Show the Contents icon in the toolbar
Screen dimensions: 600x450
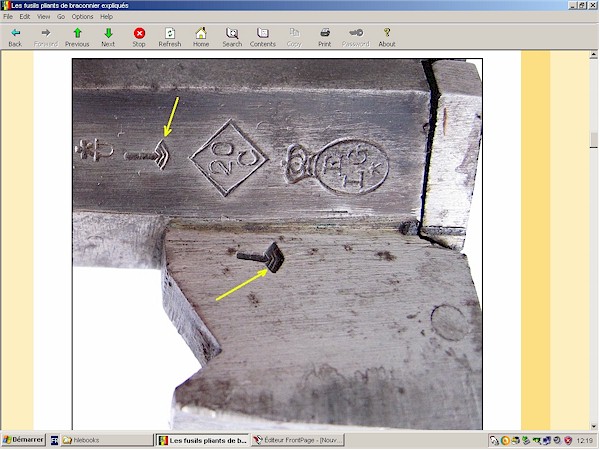263,33
